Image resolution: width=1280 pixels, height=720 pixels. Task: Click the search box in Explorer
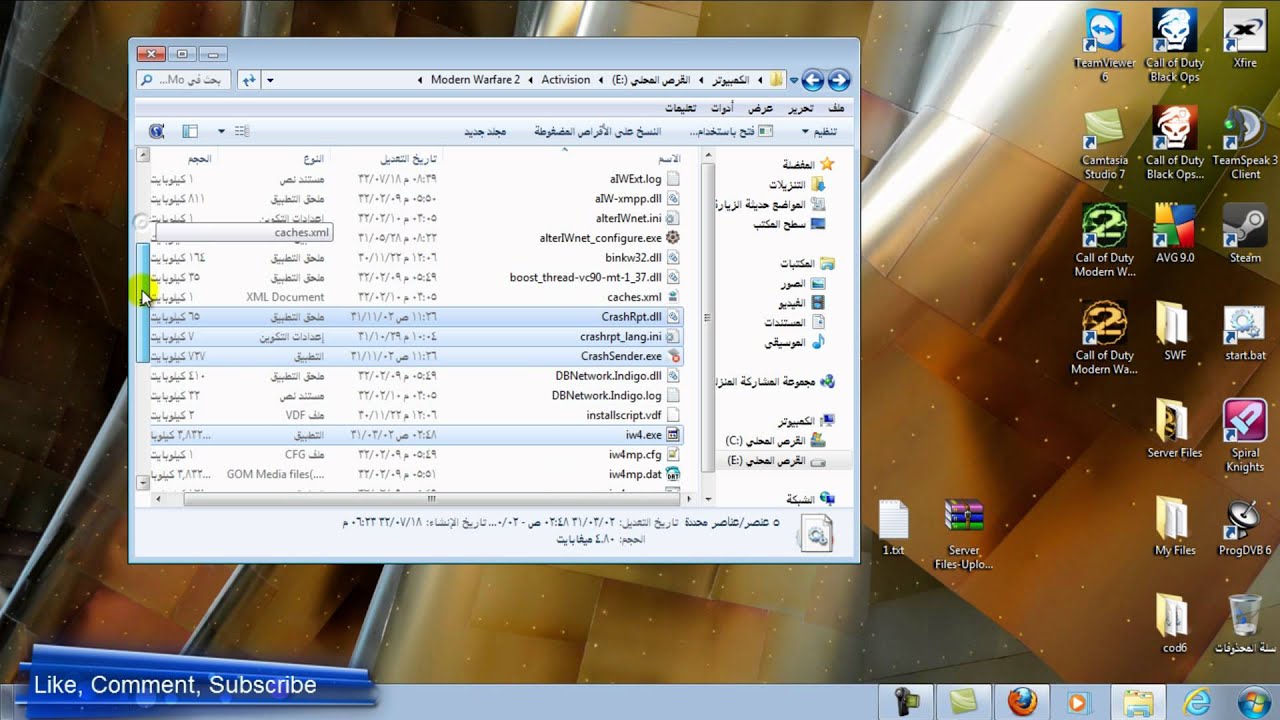184,80
